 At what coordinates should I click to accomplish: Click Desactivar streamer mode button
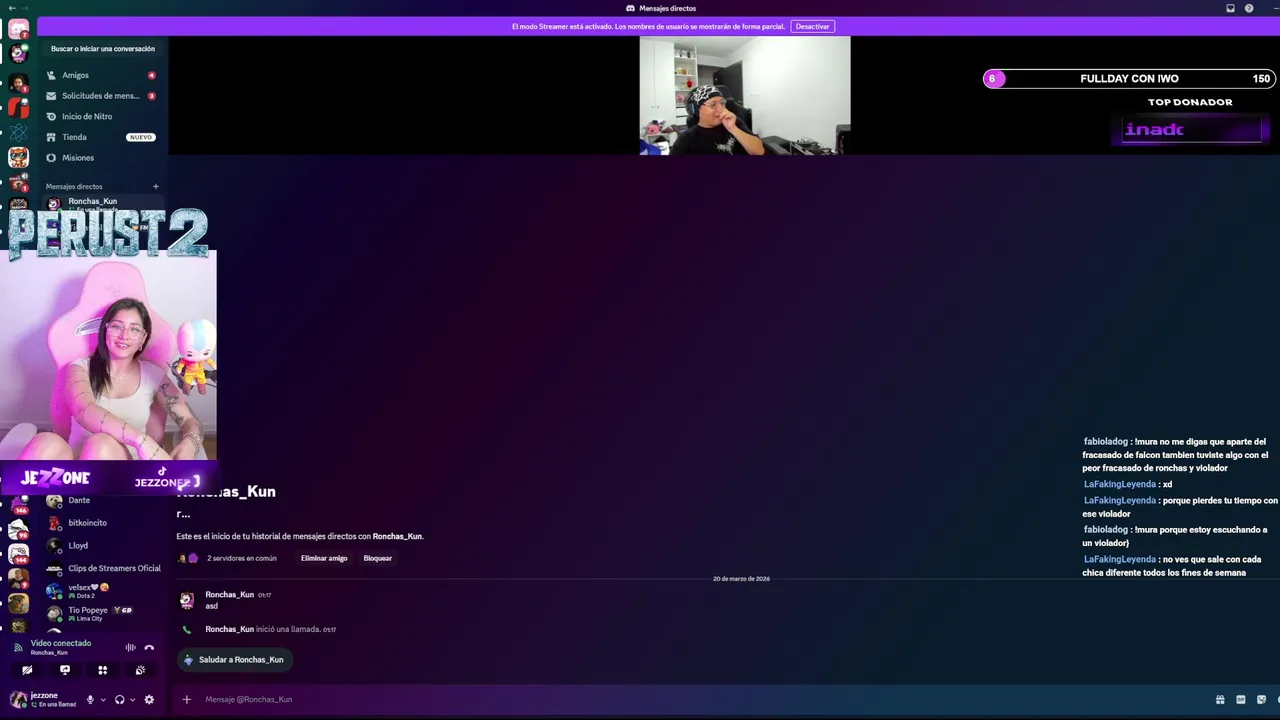pos(812,26)
